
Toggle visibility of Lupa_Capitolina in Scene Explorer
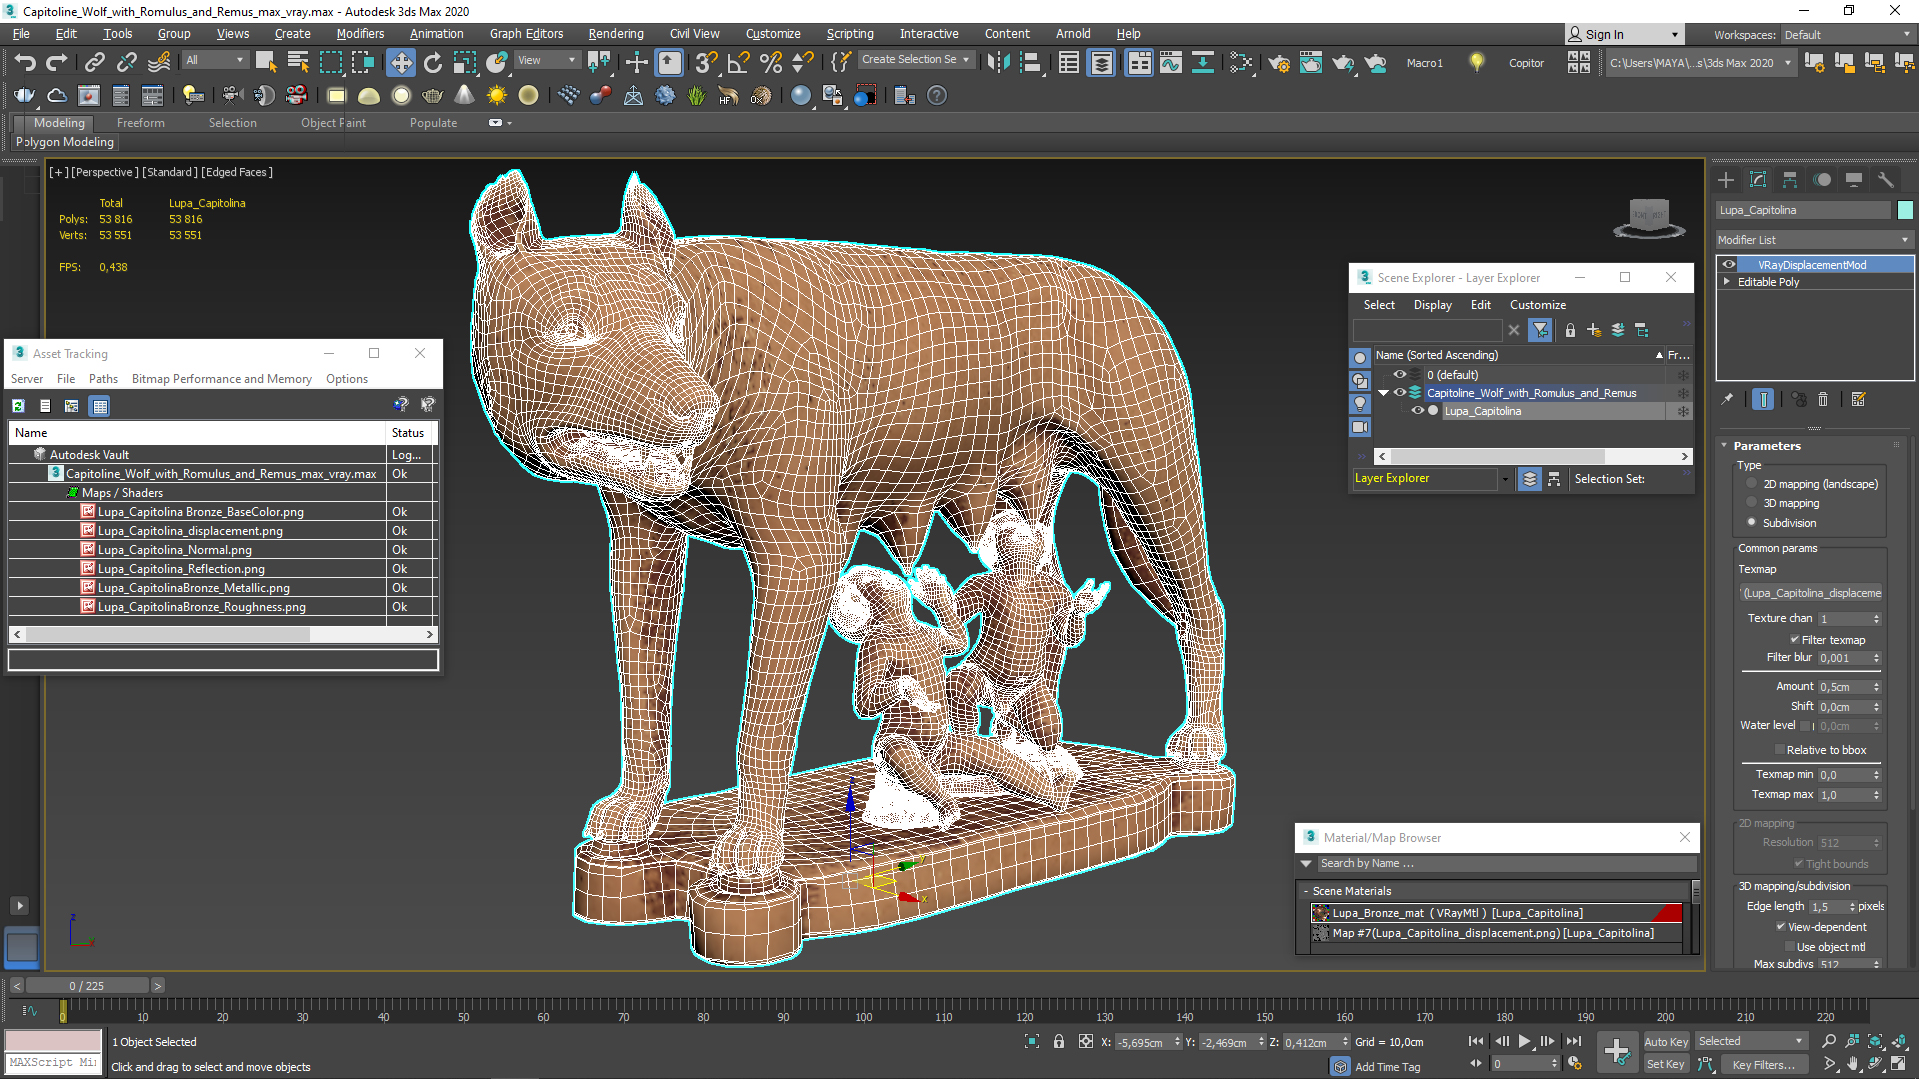point(1417,411)
